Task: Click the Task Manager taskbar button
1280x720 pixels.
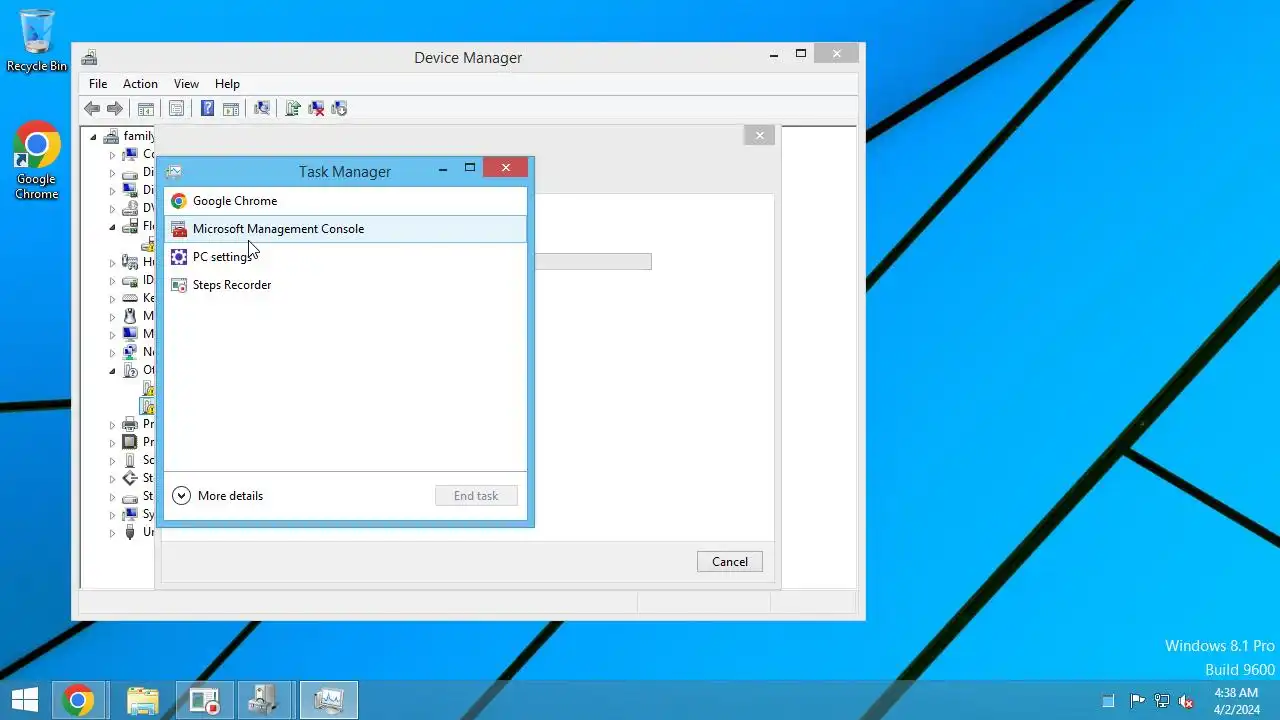Action: tap(328, 700)
